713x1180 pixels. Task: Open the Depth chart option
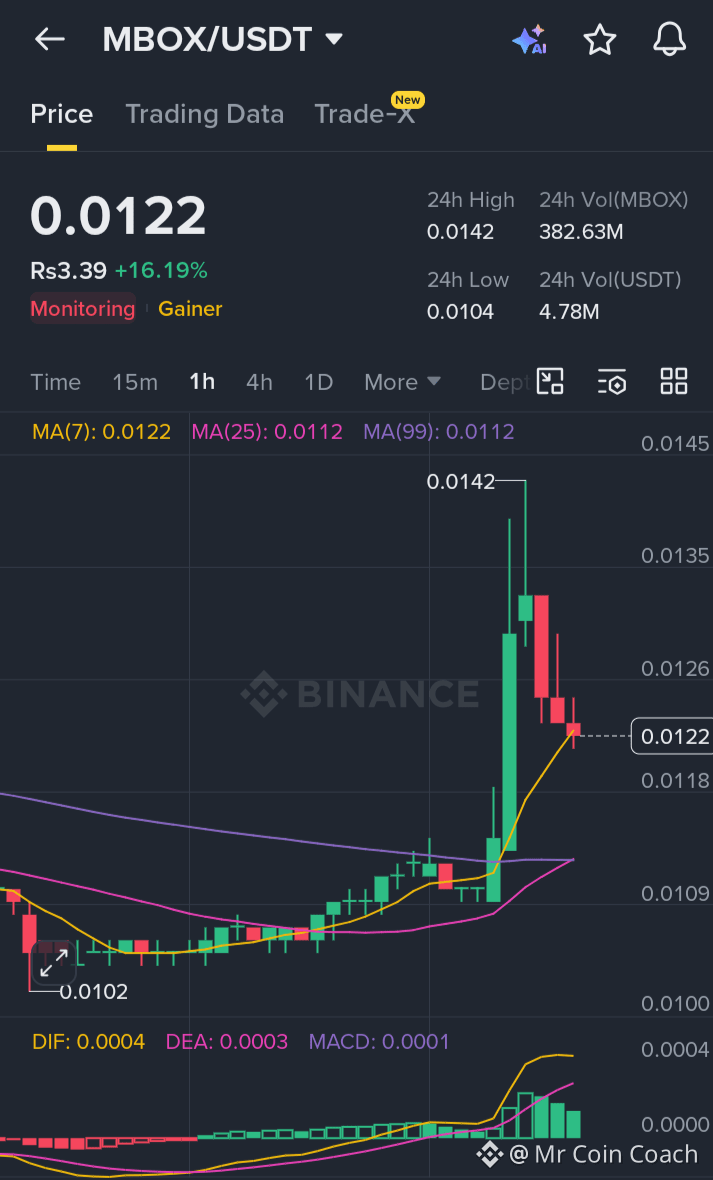[504, 382]
